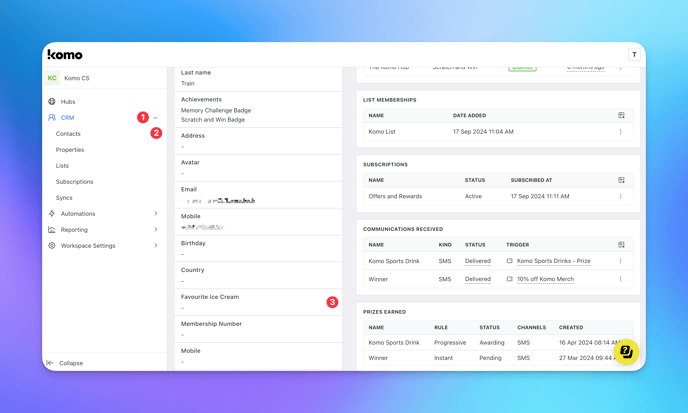
Task: Open column settings for Communications Received table
Action: [x=621, y=245]
